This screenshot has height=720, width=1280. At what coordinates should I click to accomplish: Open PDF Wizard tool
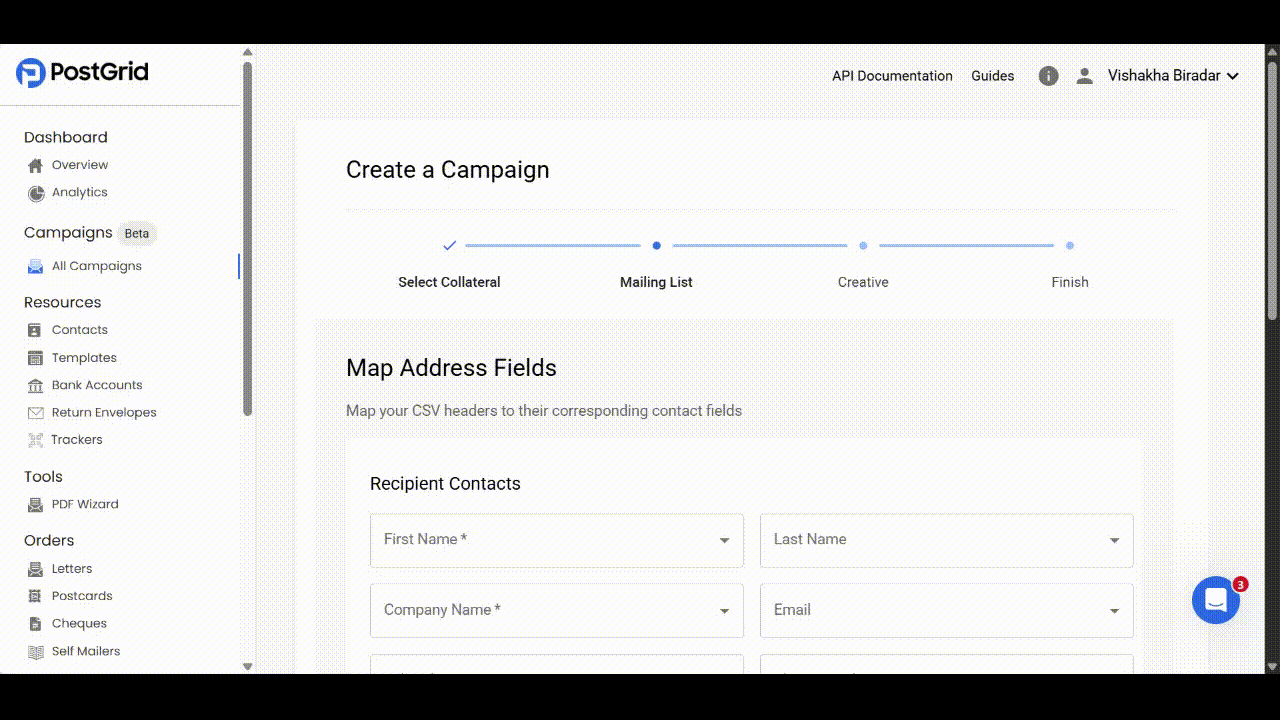coord(85,504)
